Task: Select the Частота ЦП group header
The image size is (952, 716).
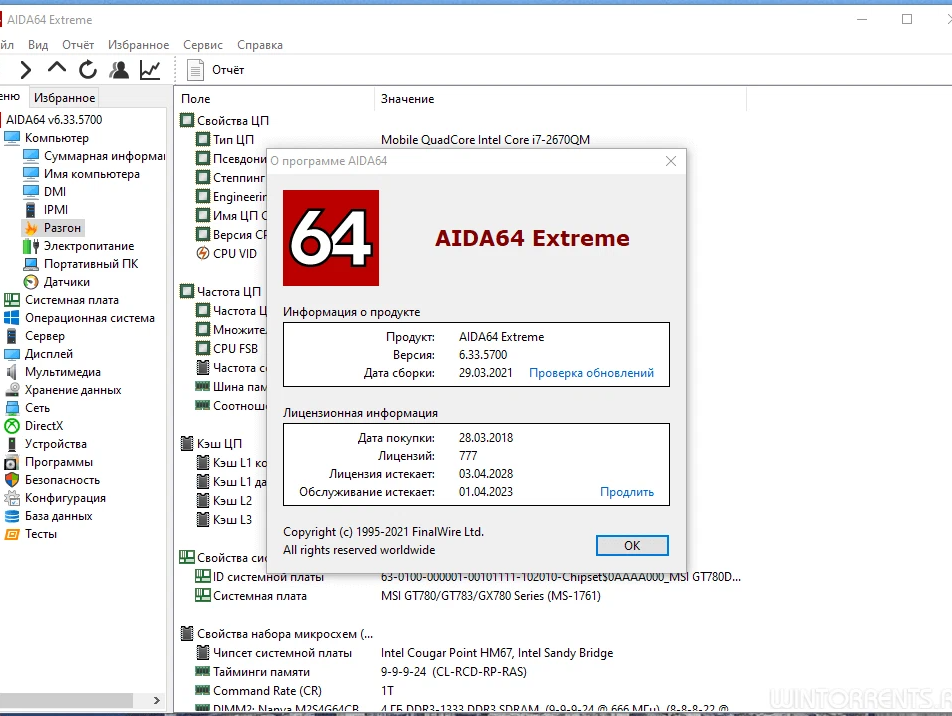Action: [x=221, y=292]
